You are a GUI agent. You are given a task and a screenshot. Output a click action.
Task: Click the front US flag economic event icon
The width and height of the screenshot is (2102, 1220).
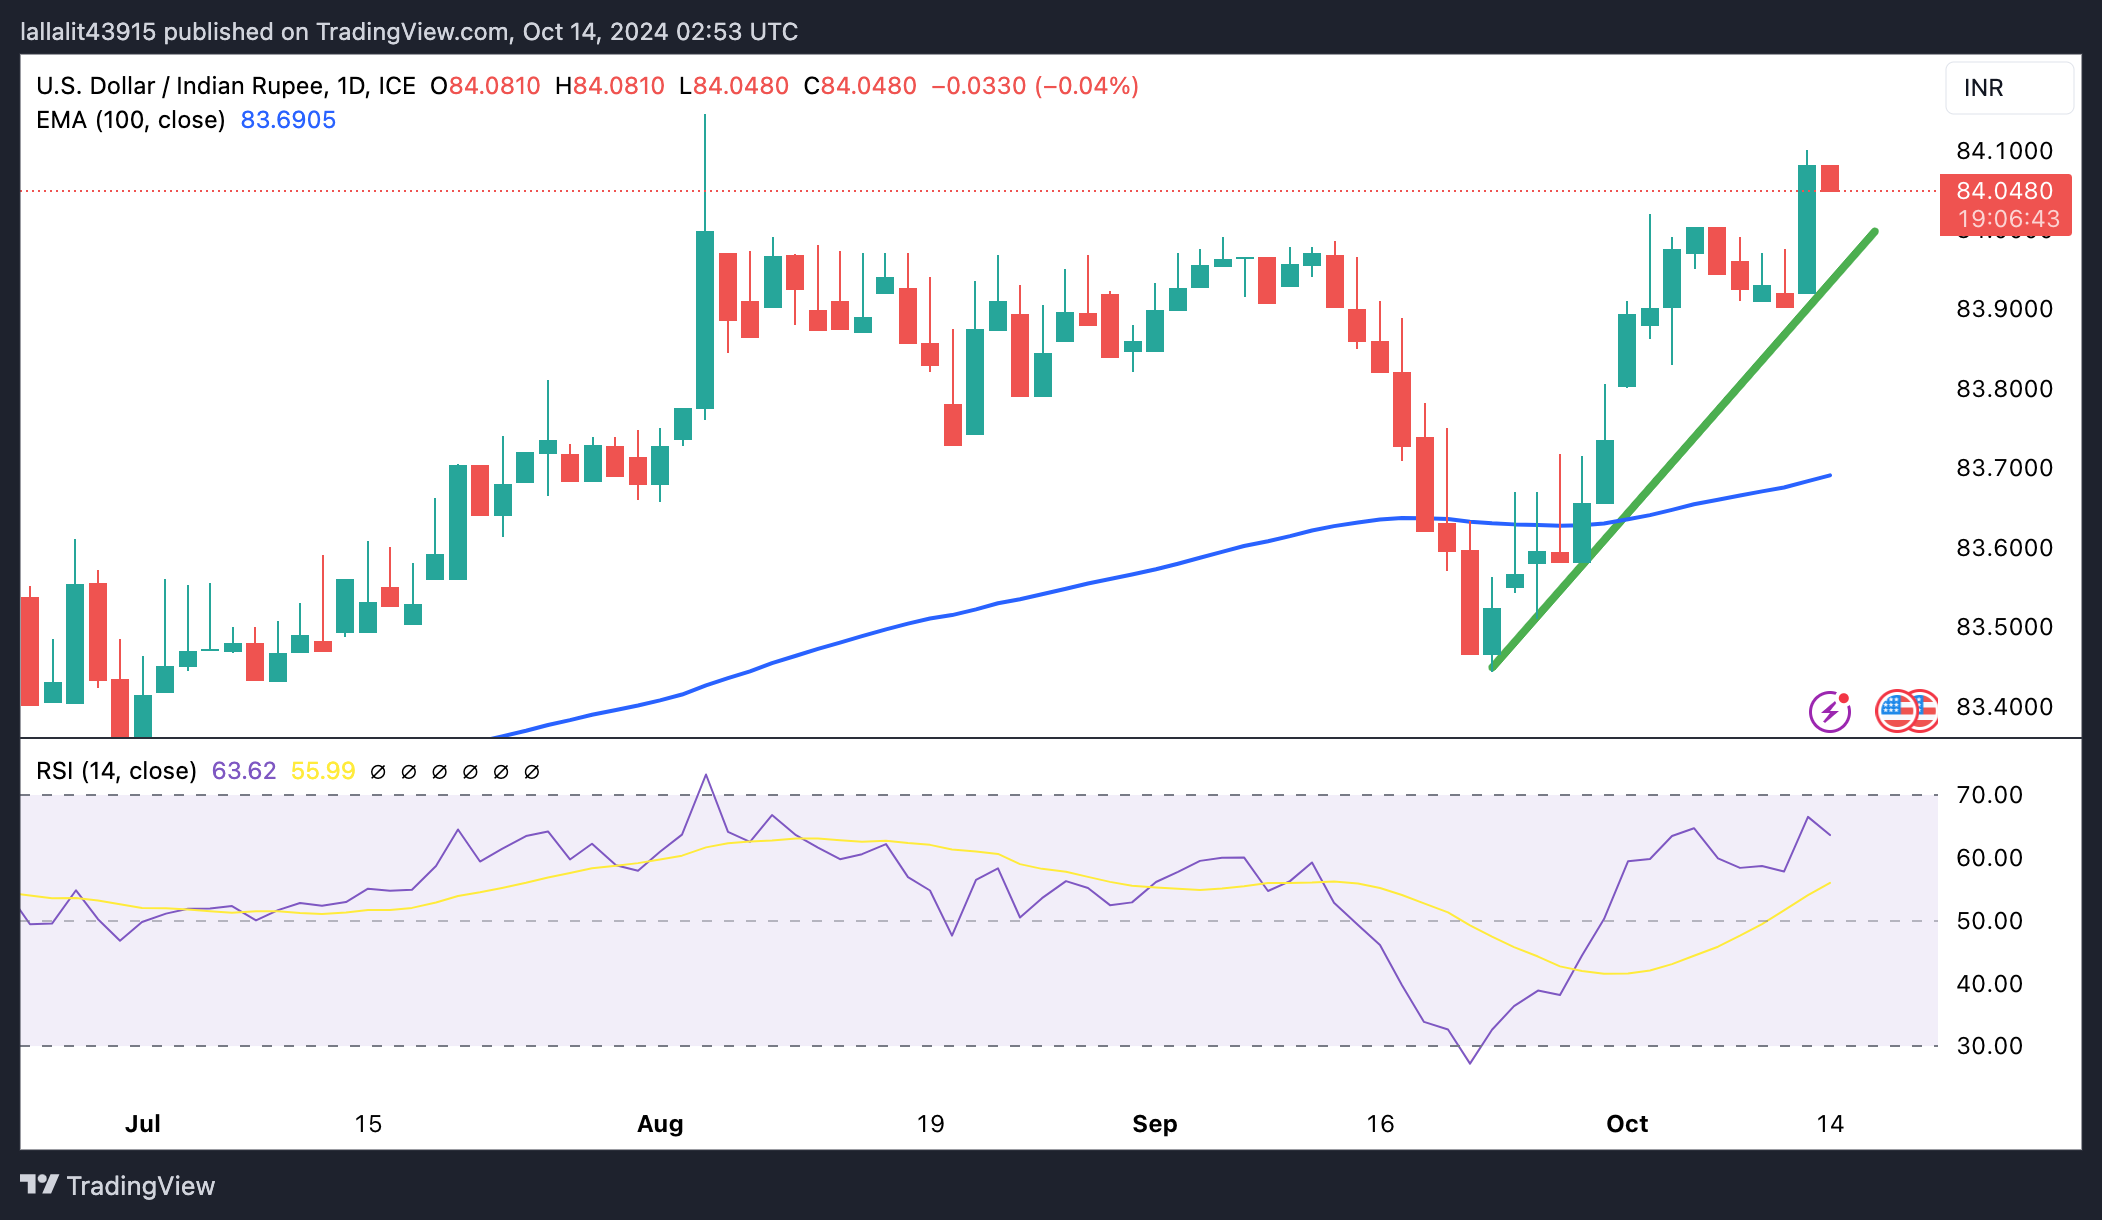(1896, 712)
